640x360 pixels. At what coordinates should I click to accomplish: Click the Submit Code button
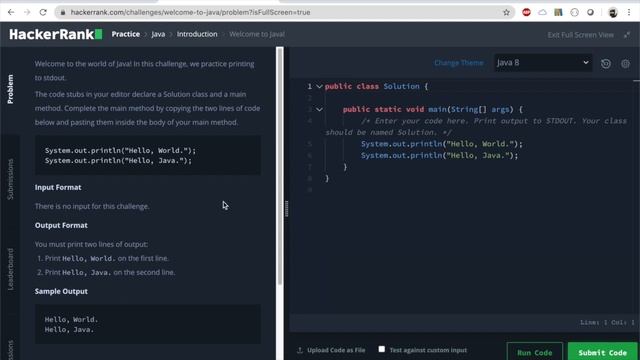click(602, 352)
